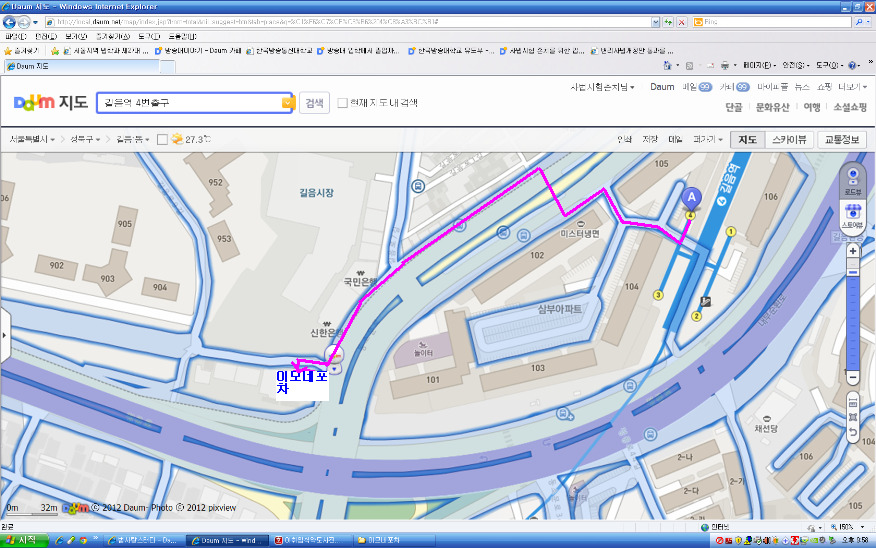Click the blue A location marker on the map
This screenshot has height=548, width=876.
pos(691,199)
